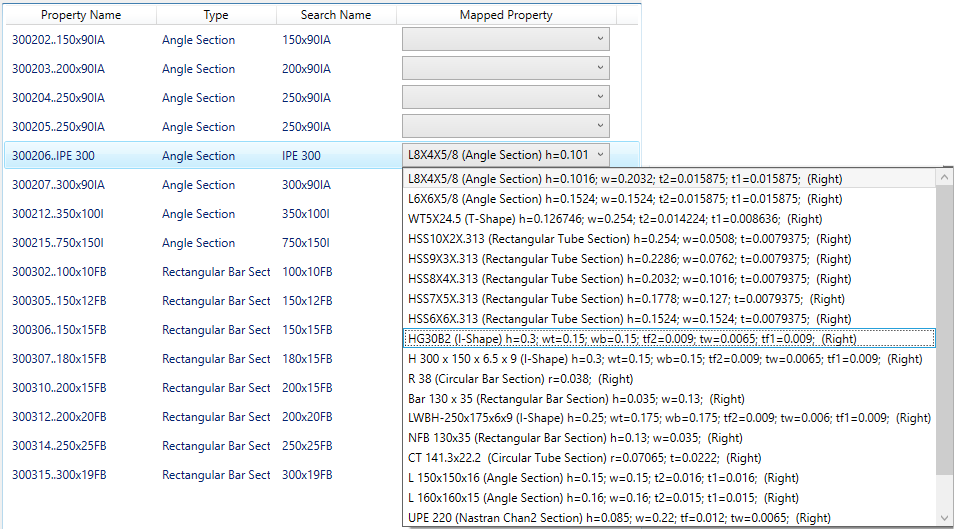Expand Mapped Property dropdown for 300203..200x90IA

point(505,69)
